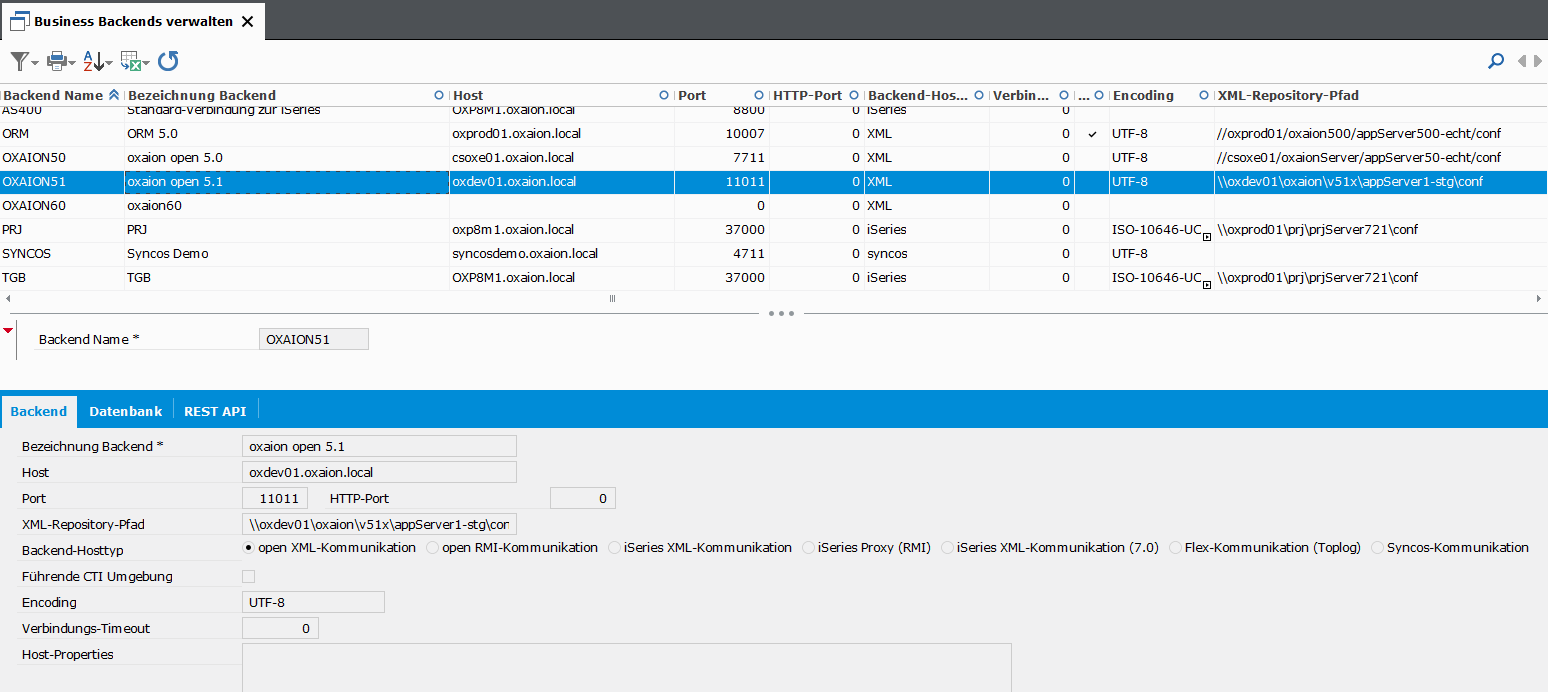
Task: Click the circle marker in Port header
Action: (x=759, y=95)
